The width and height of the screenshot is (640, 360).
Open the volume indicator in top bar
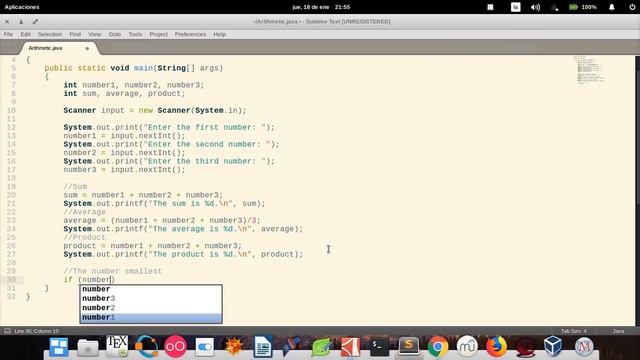[x=535, y=7]
